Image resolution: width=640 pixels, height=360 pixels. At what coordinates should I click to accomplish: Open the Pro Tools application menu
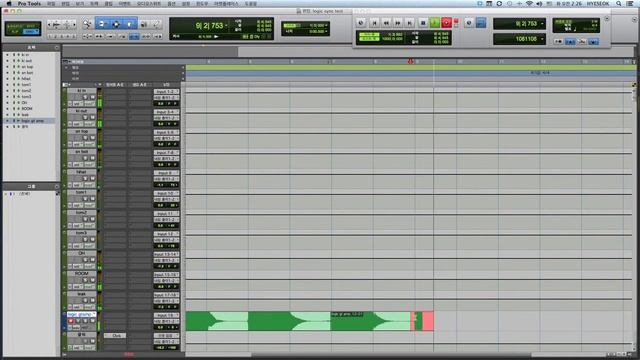pos(29,3)
